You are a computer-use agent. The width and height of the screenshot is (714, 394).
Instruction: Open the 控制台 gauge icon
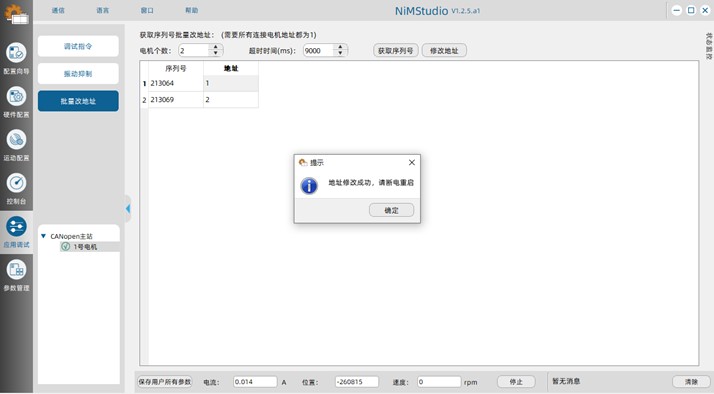pyautogui.click(x=16, y=183)
